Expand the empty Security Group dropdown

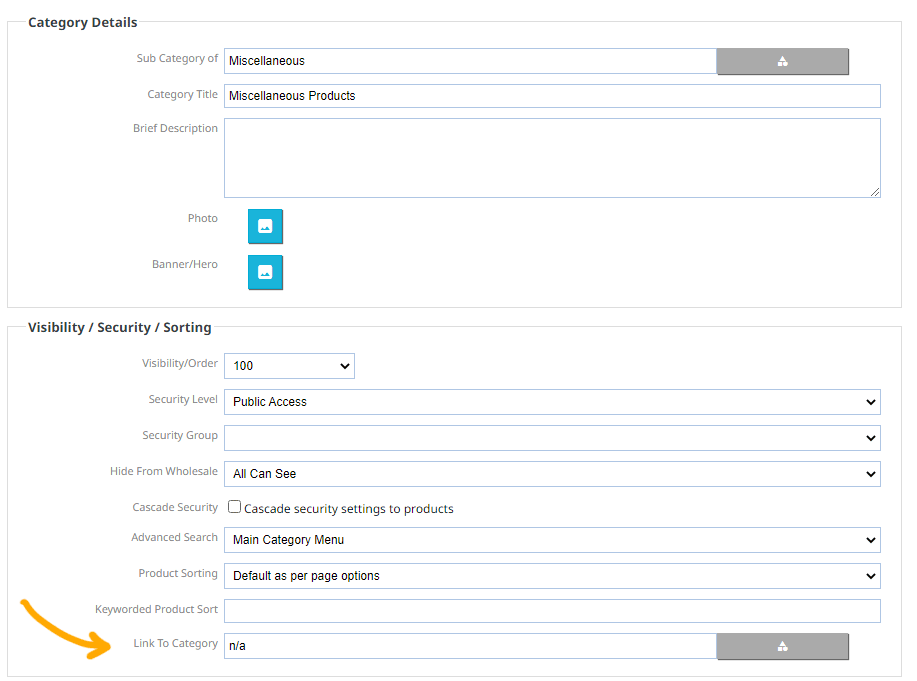(552, 438)
